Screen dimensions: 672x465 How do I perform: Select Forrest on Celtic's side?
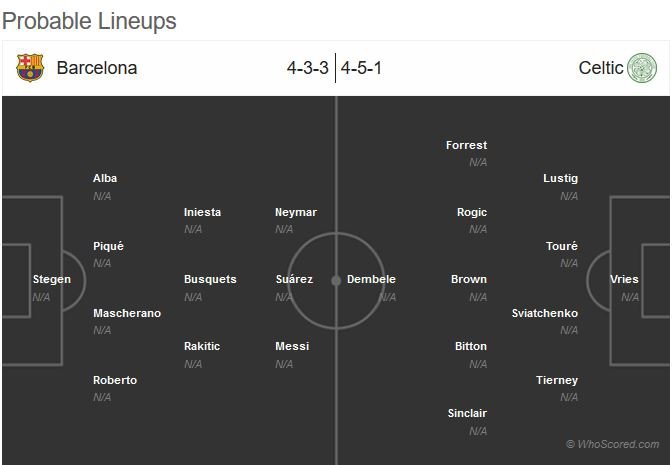coord(466,145)
